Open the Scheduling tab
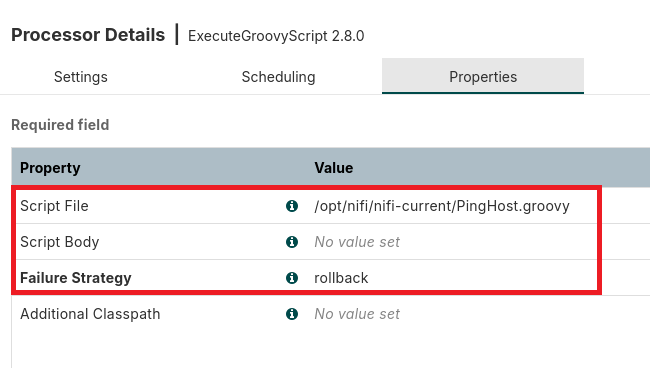 point(279,77)
